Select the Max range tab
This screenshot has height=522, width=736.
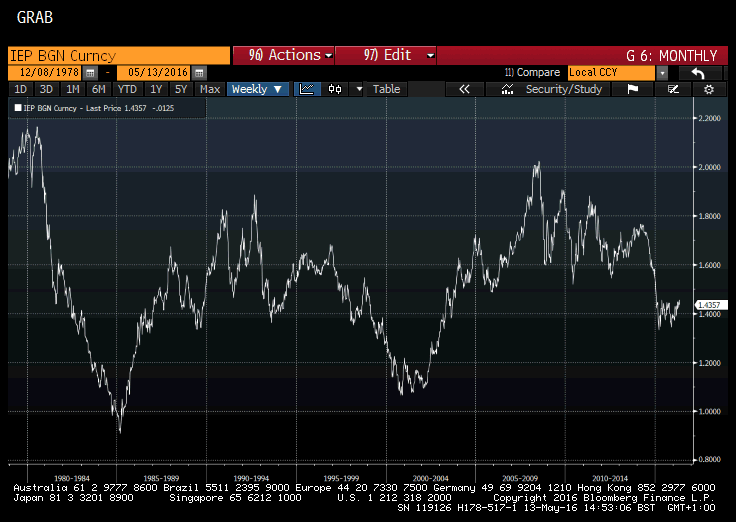[210, 89]
